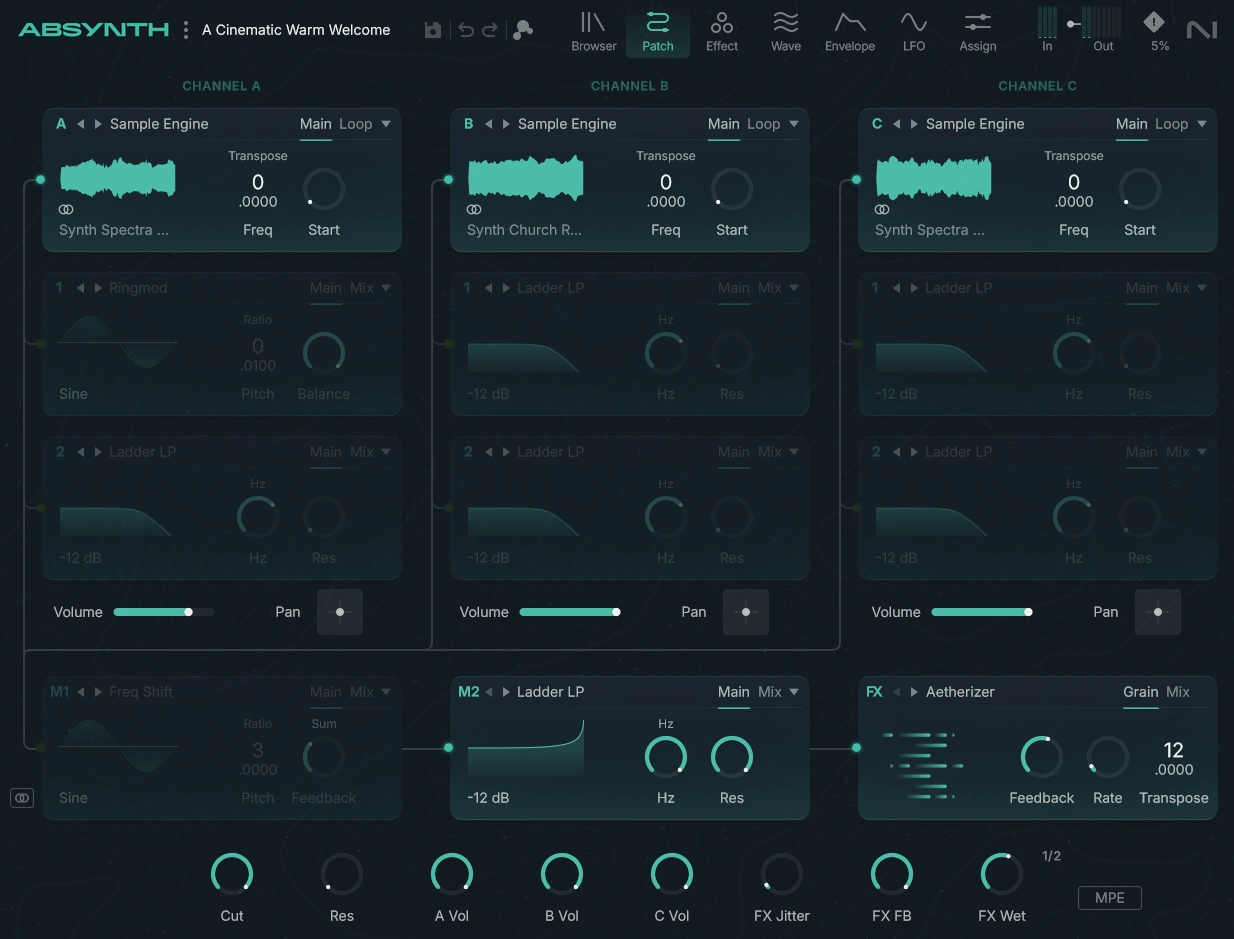Click the ABSYNTH logo
Viewport: 1234px width, 939px height.
(x=93, y=30)
